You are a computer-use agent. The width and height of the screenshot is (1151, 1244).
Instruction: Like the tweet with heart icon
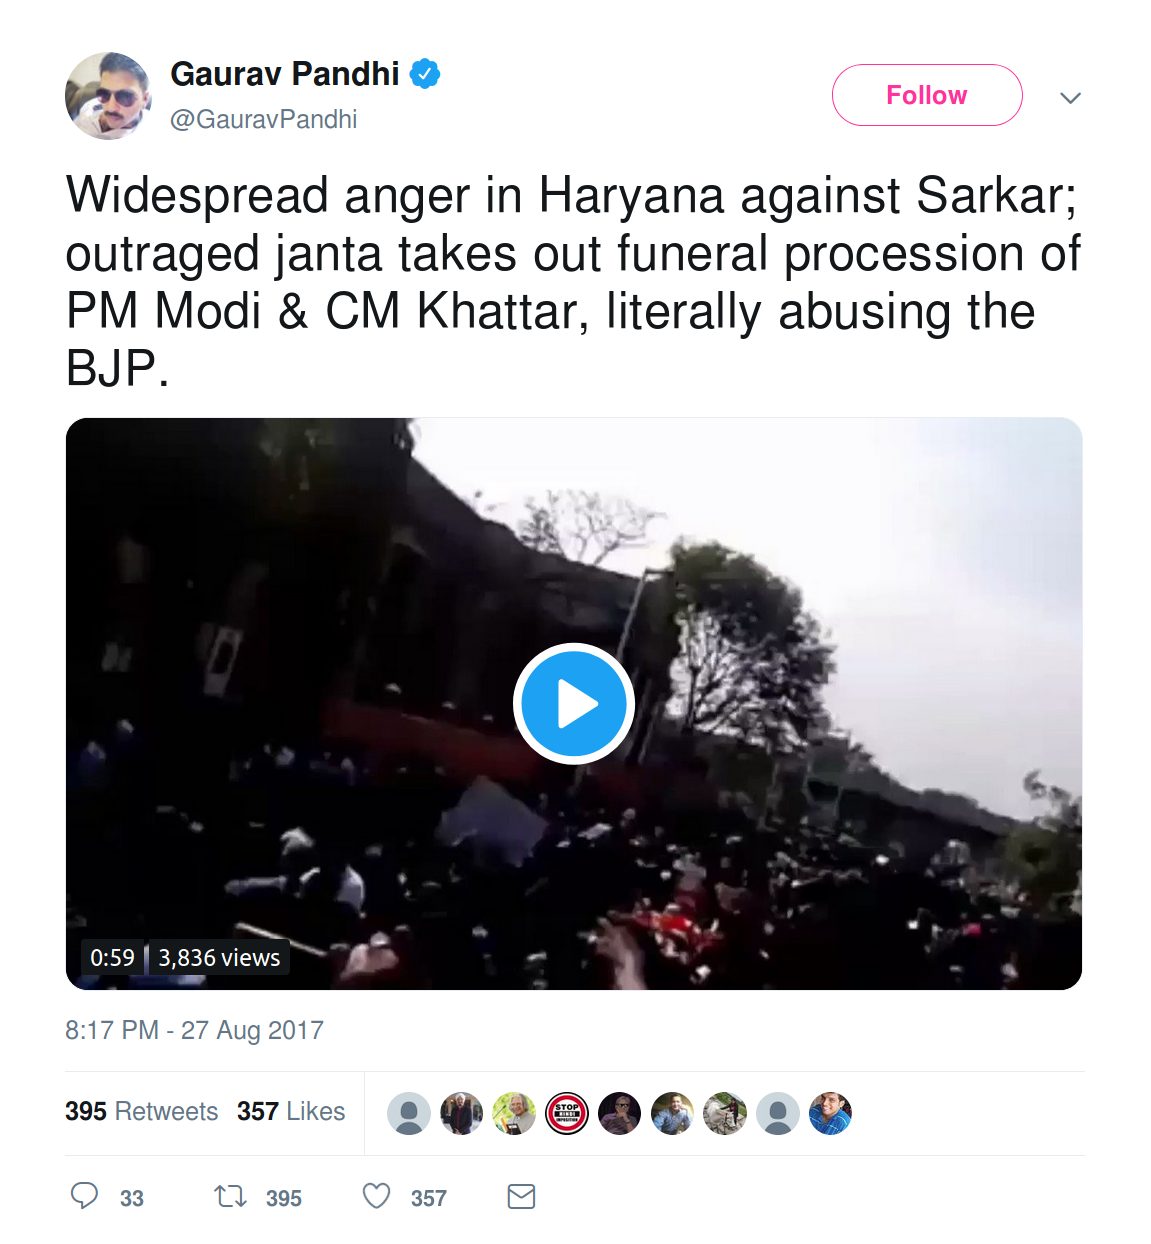pyautogui.click(x=376, y=1196)
